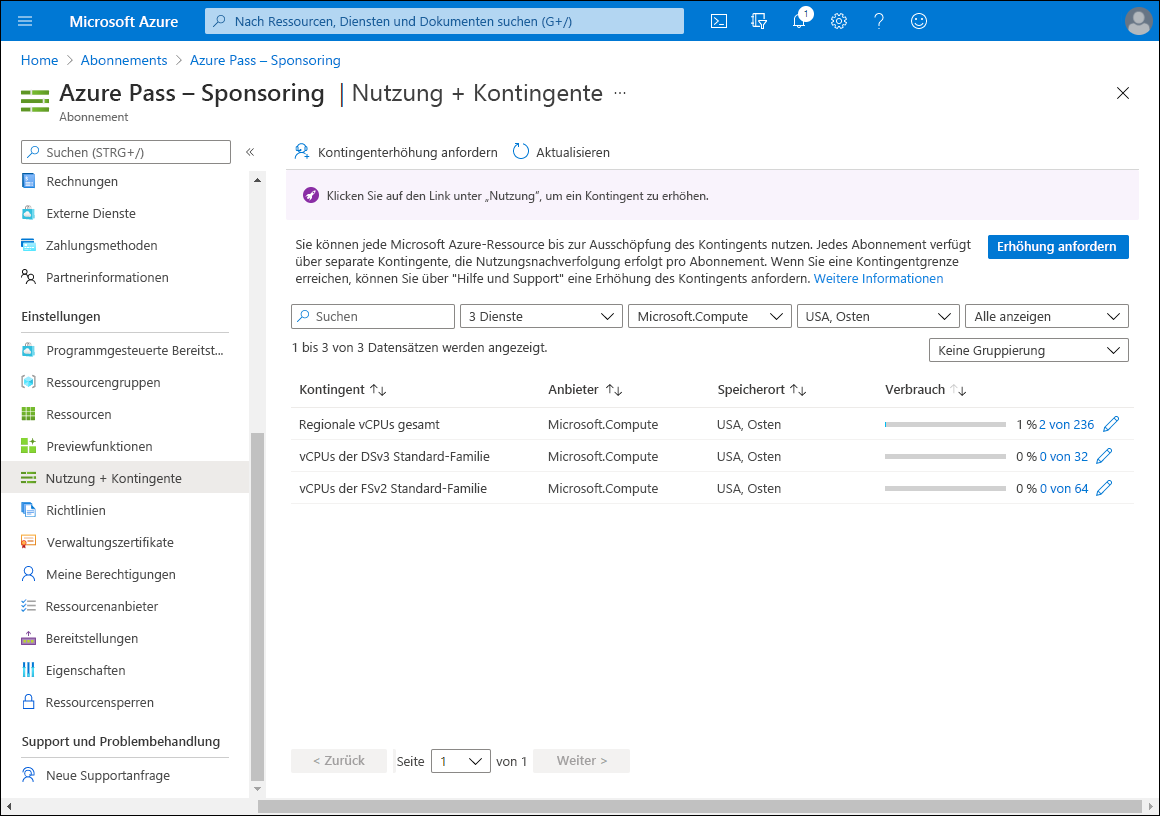Click the quota Suchen filter field
This screenshot has height=816, width=1160.
(x=382, y=316)
